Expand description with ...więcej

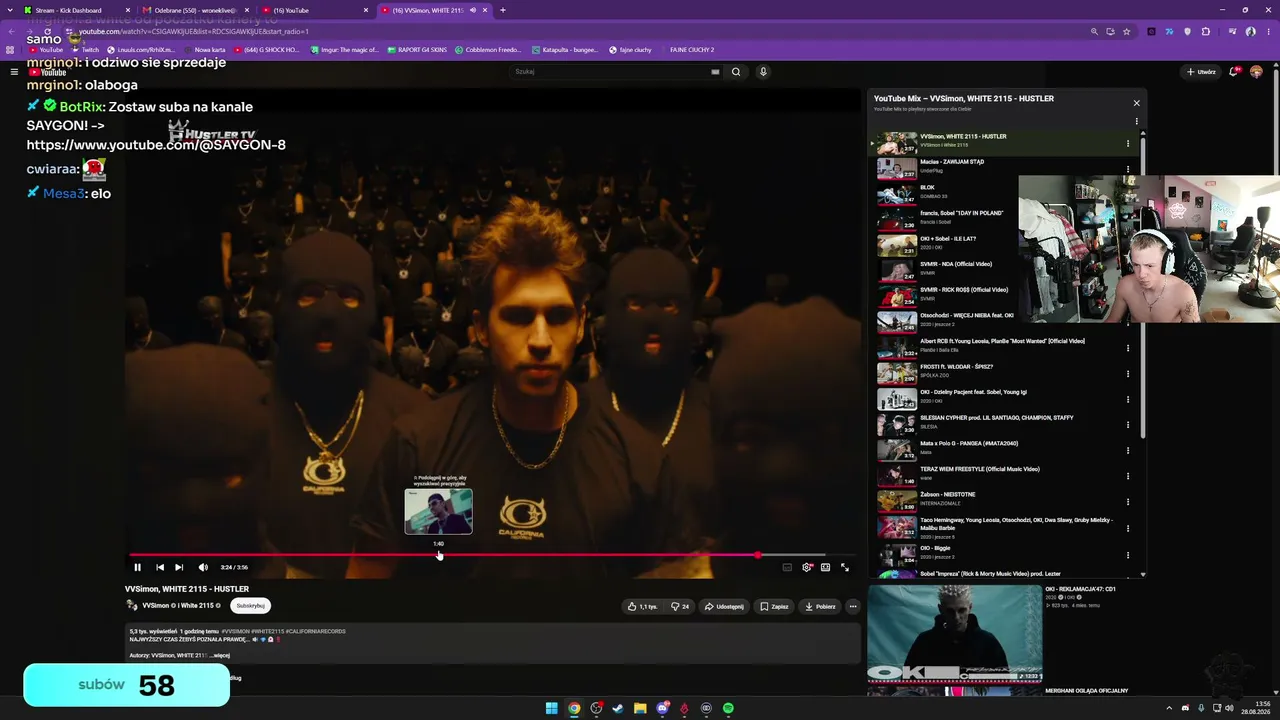pyautogui.click(x=219, y=655)
